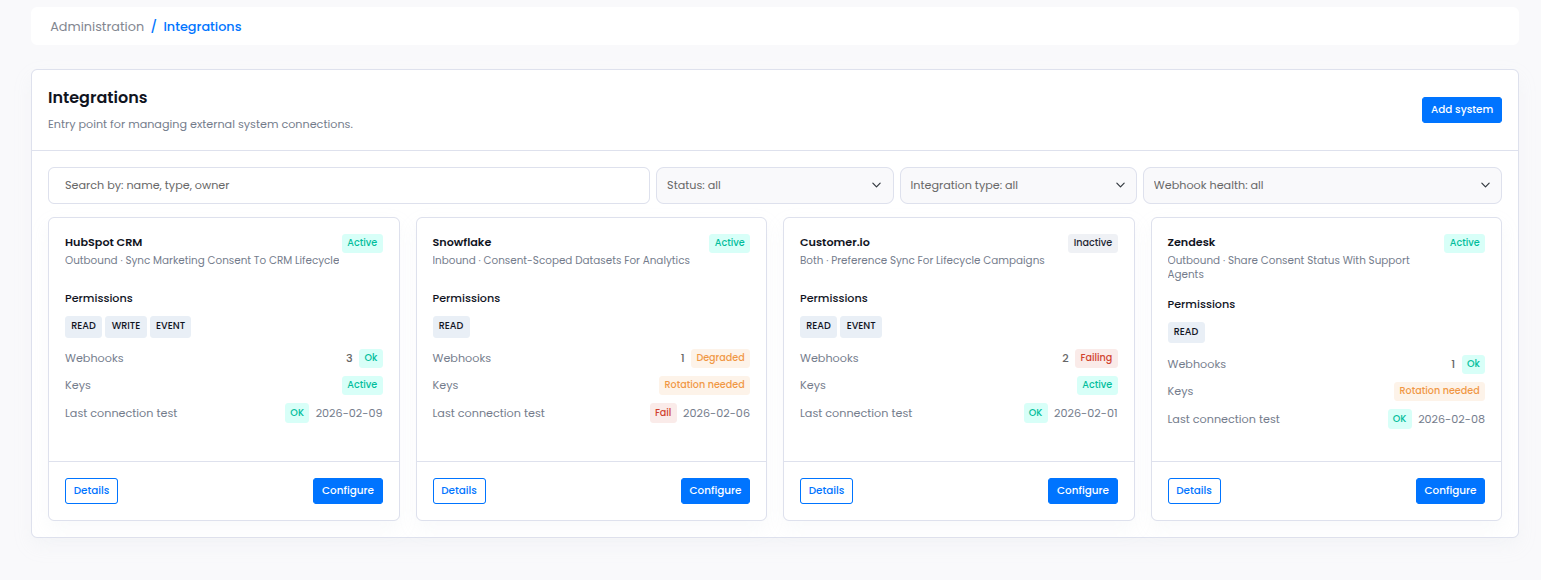Open the Webhook health dropdown
1541x580 pixels.
coord(1321,185)
